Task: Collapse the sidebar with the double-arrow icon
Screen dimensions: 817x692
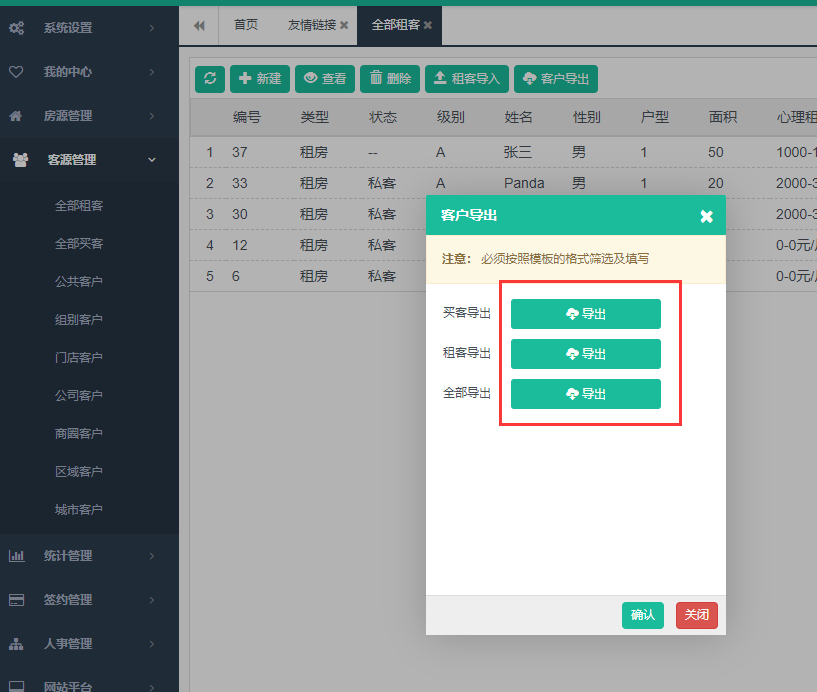Action: pos(199,25)
